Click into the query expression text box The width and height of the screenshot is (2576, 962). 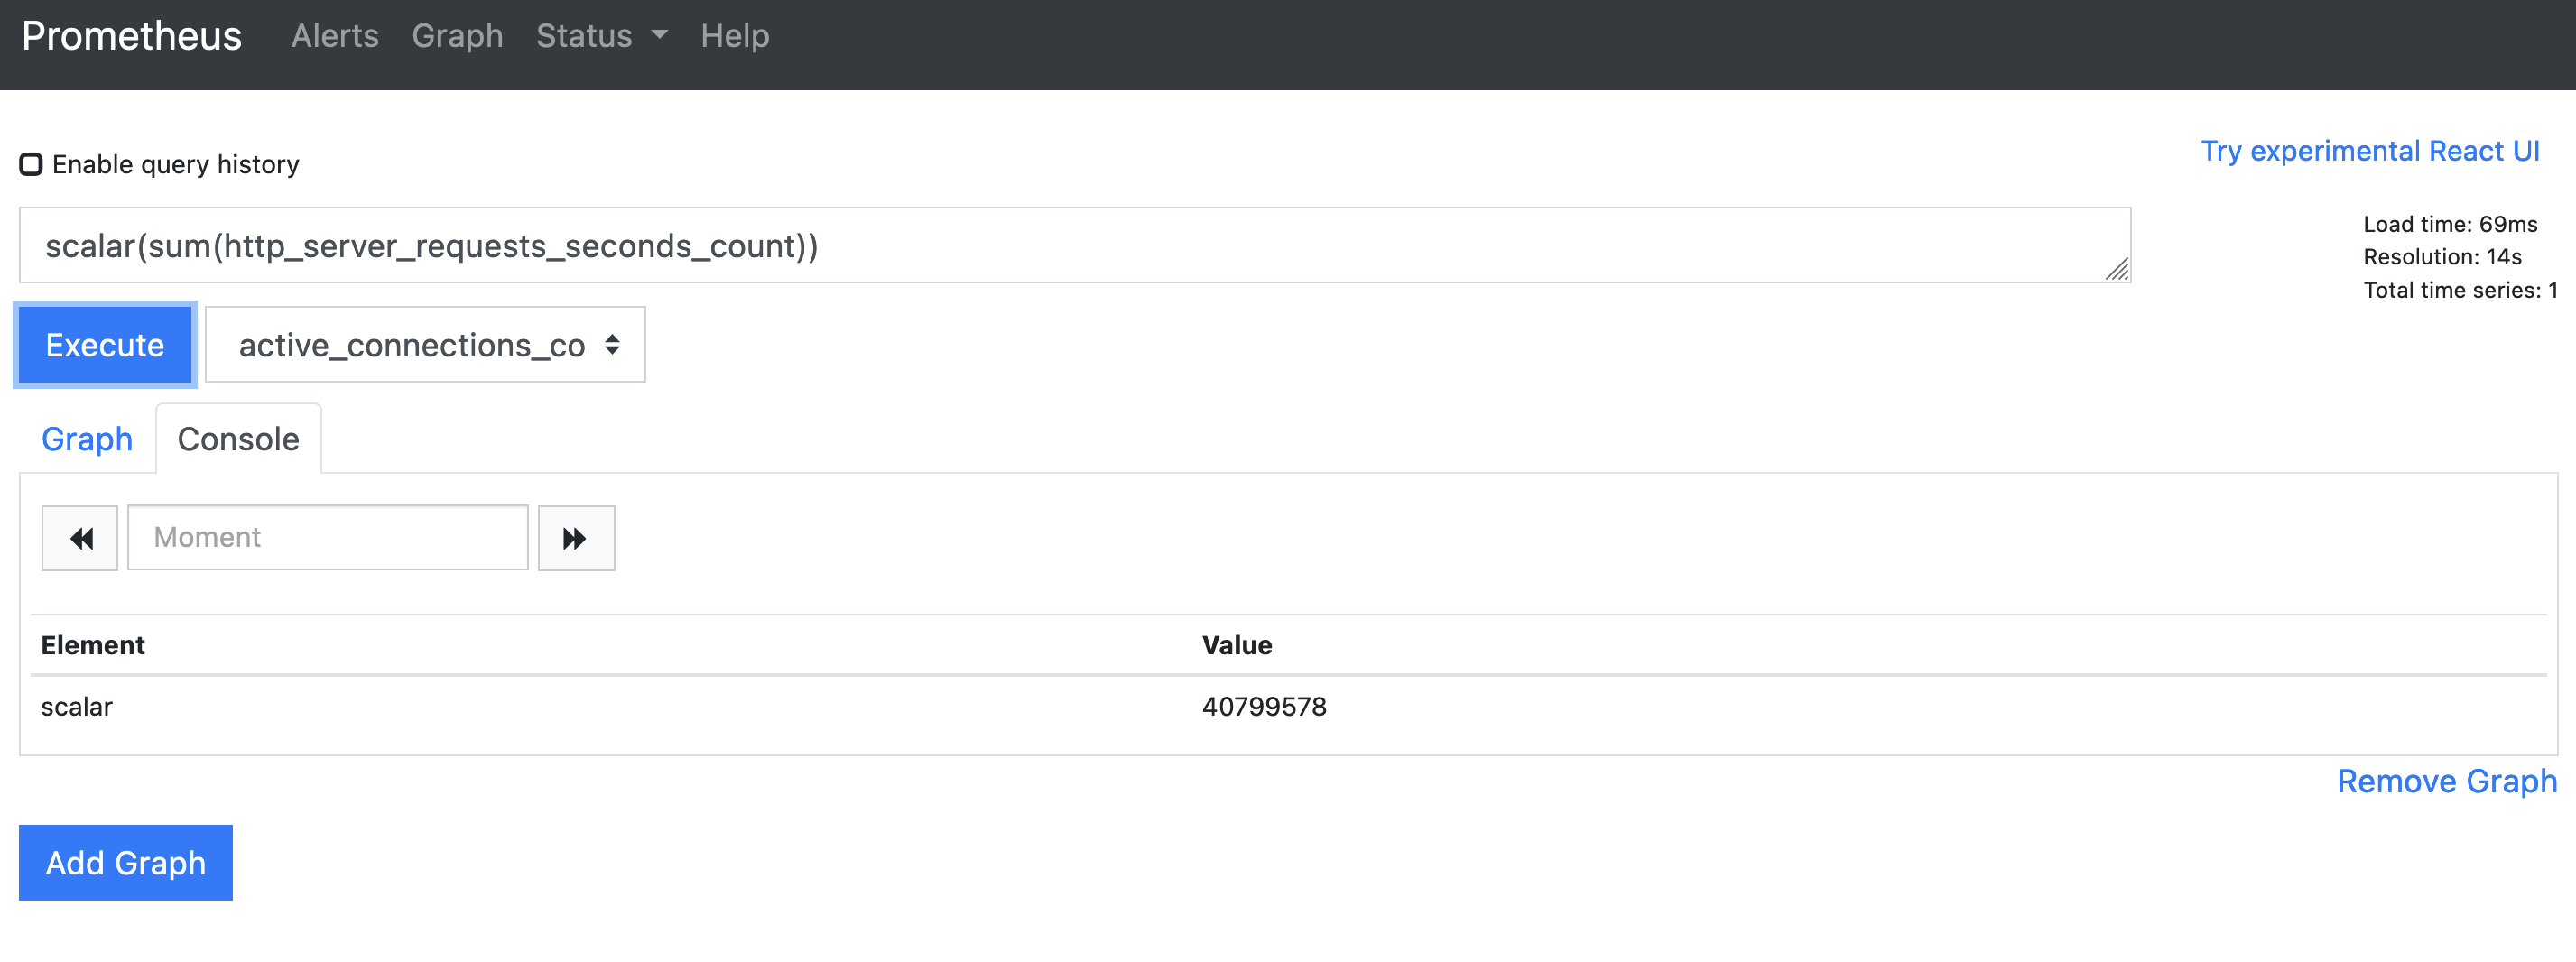1075,246
